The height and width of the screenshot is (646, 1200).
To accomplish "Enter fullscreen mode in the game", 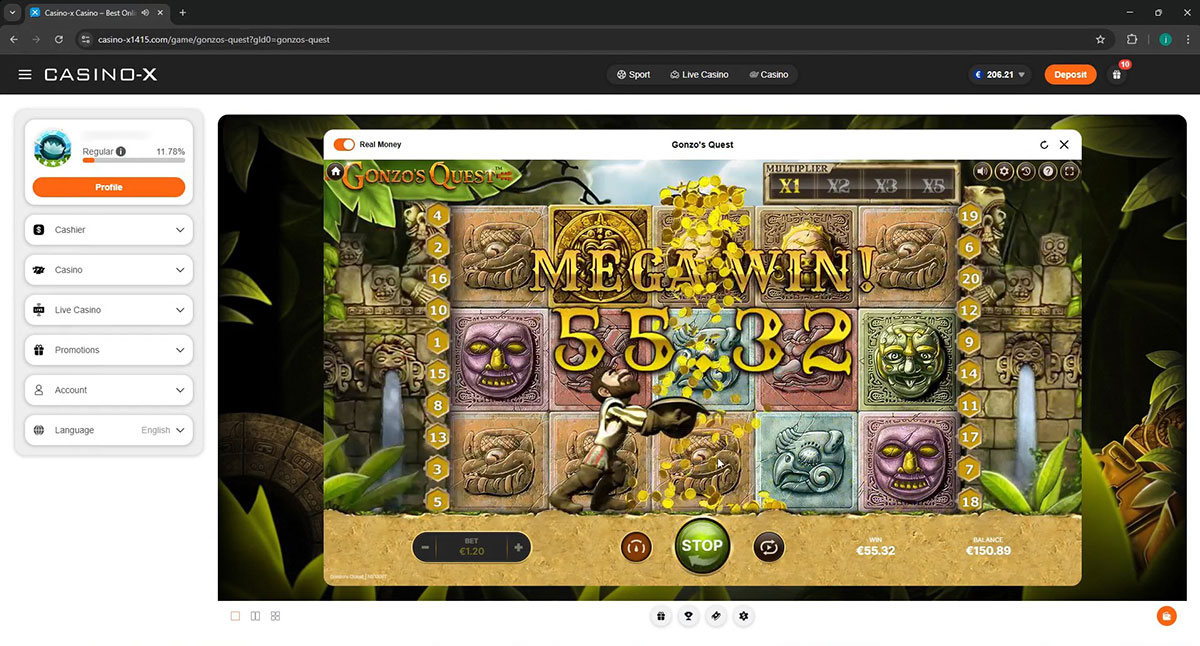I will coord(1070,172).
